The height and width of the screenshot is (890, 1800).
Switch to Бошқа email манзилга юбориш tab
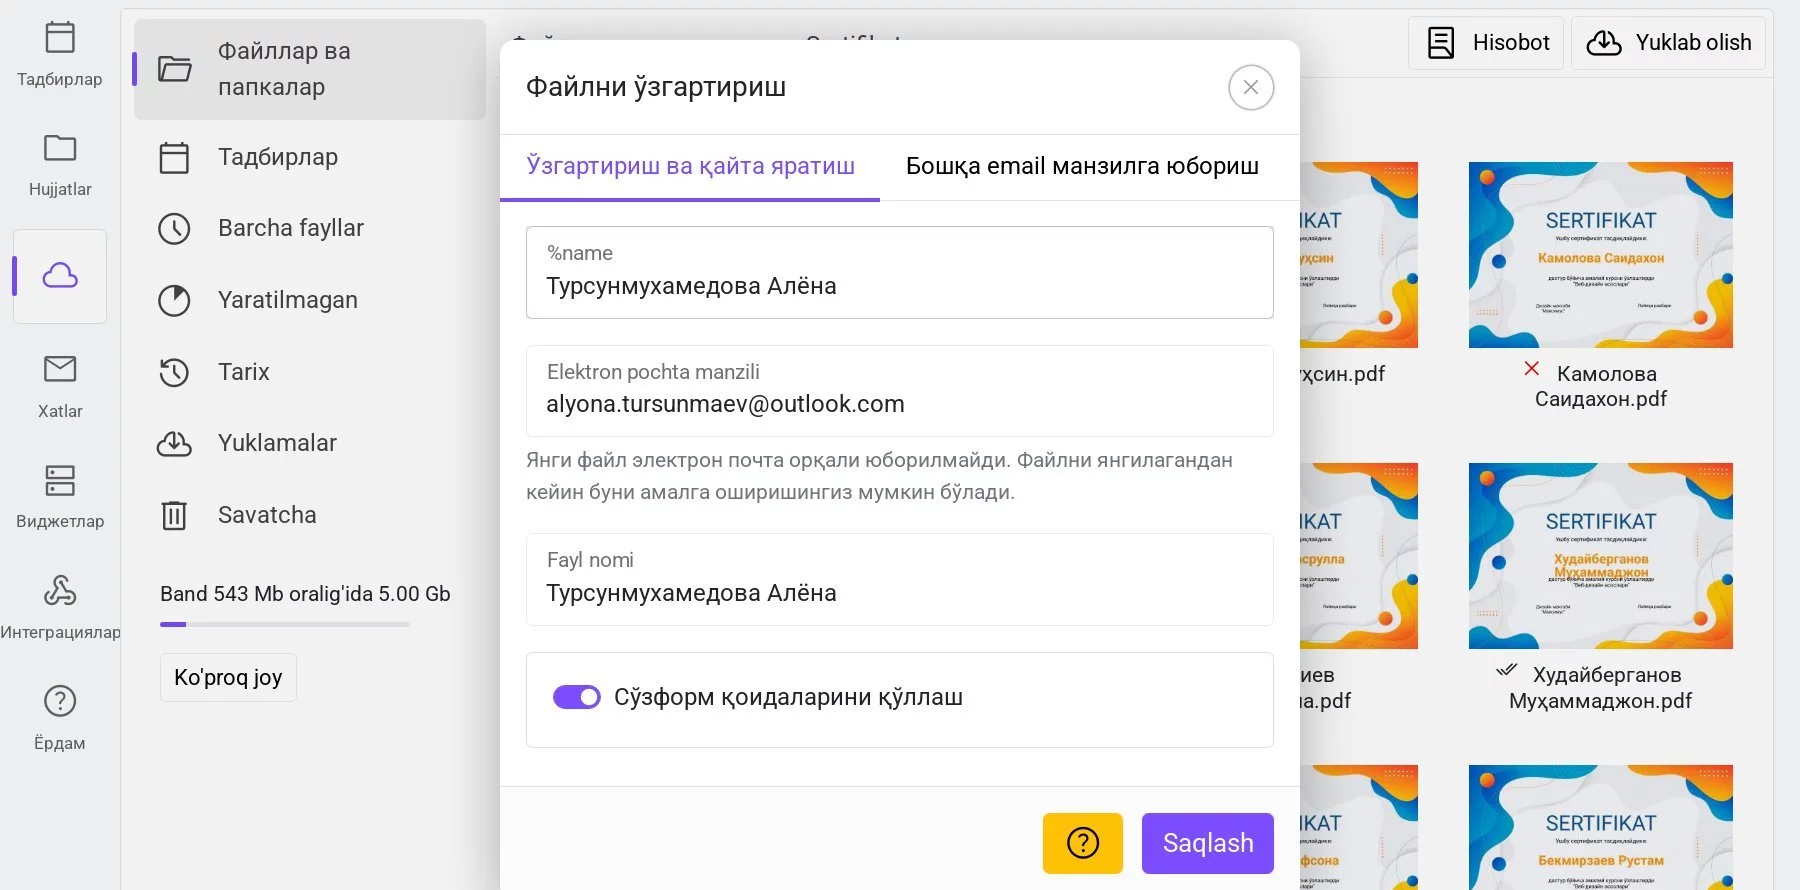[1082, 166]
